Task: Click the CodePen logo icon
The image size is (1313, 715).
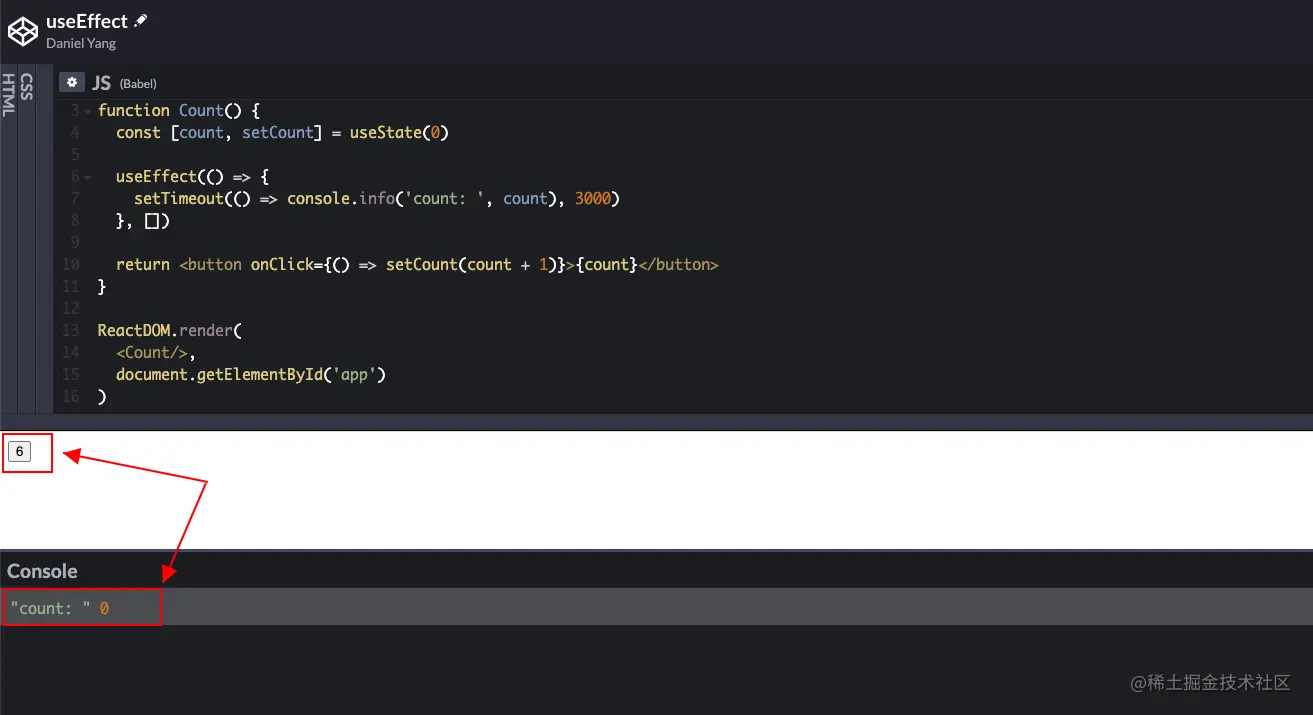Action: pyautogui.click(x=23, y=31)
